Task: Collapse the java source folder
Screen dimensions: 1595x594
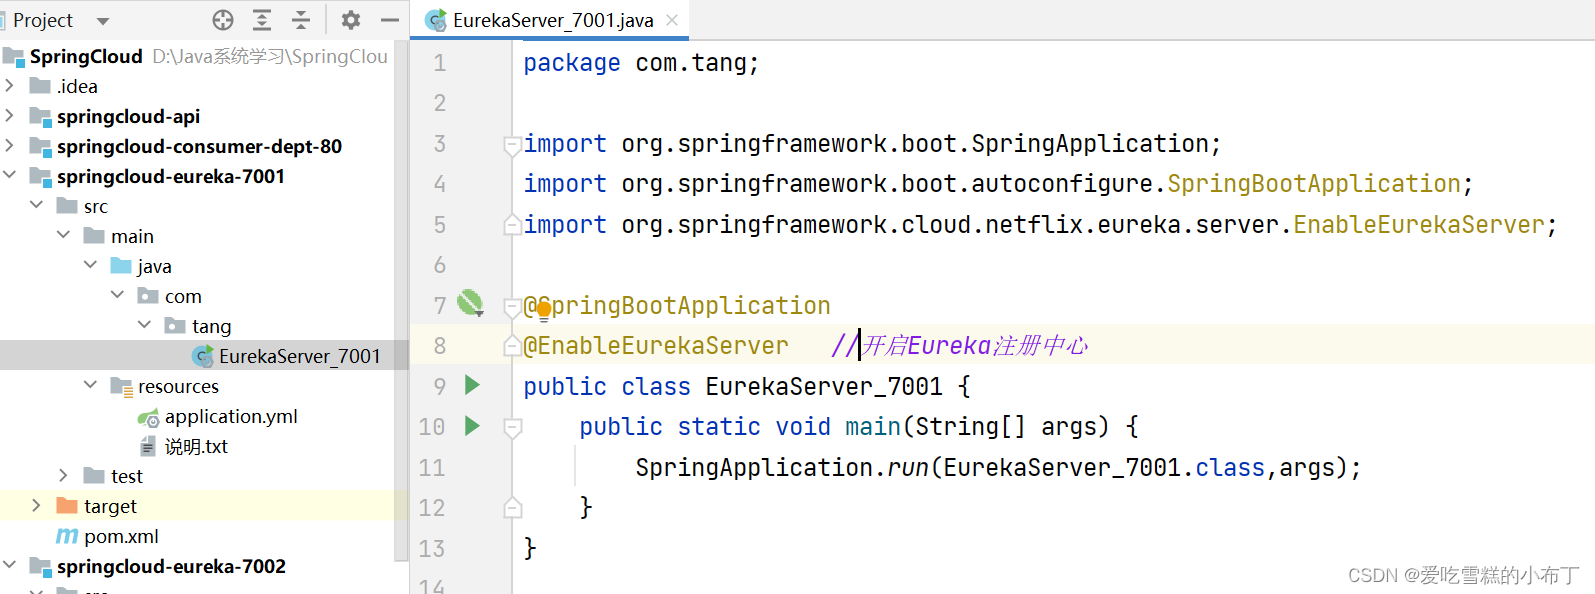Action: point(91,266)
